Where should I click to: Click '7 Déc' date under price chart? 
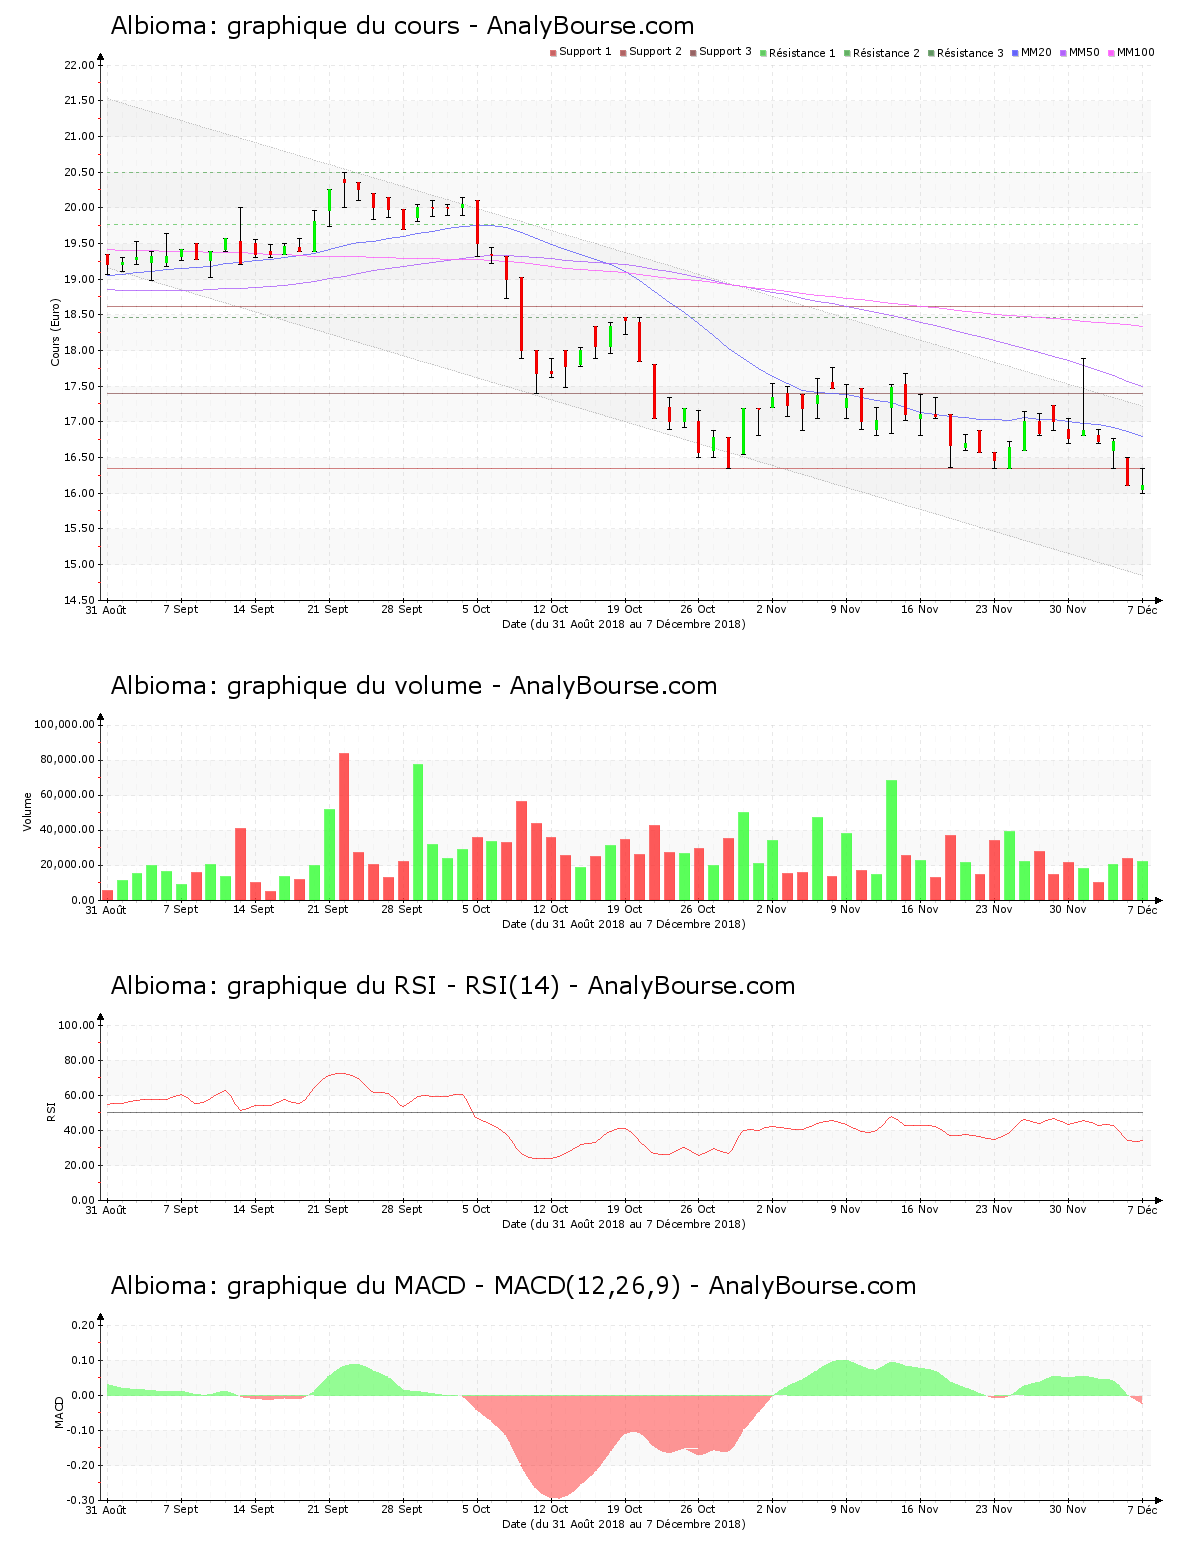tap(1142, 610)
